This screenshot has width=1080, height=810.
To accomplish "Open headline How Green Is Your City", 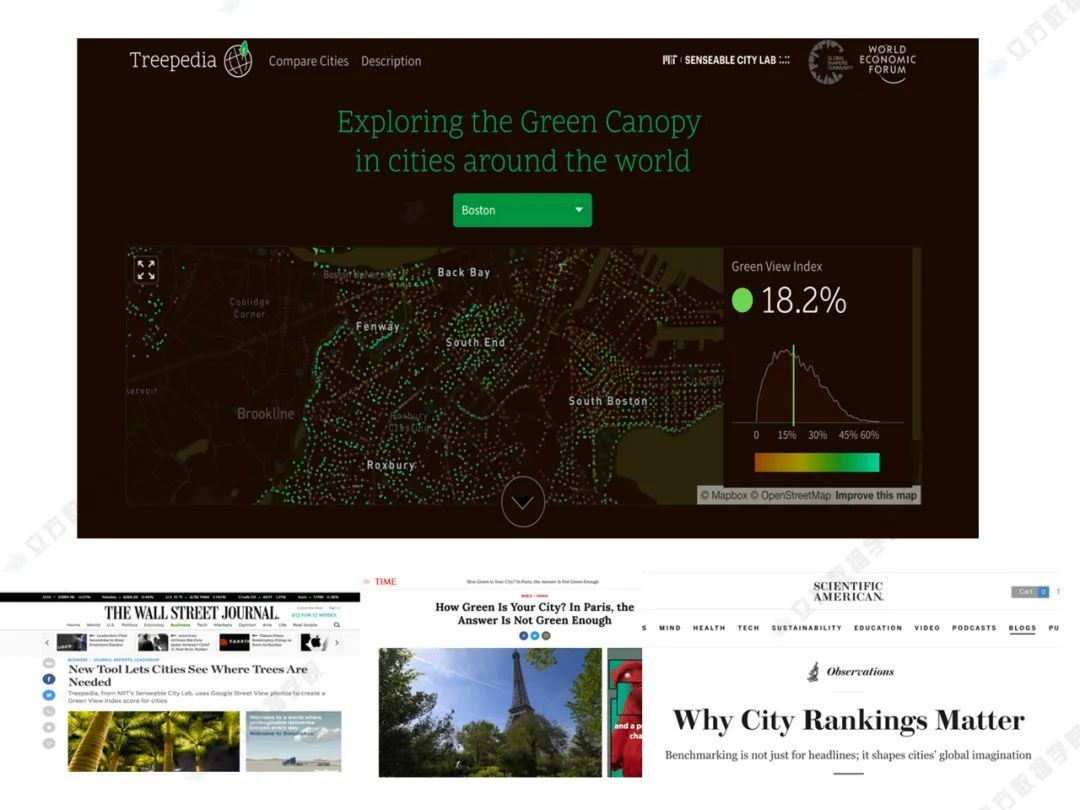I will click(x=534, y=613).
